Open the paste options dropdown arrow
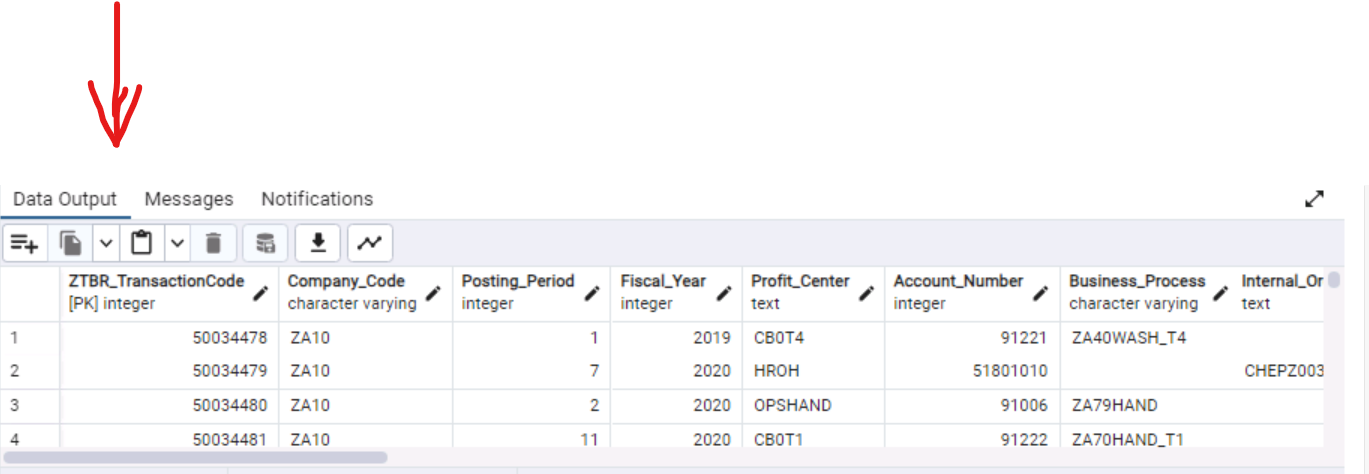 point(177,243)
